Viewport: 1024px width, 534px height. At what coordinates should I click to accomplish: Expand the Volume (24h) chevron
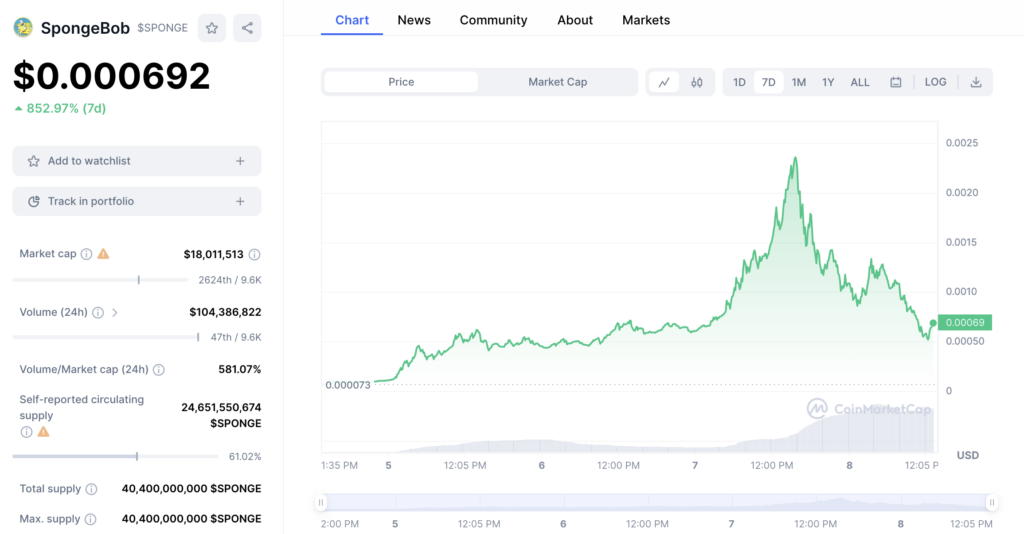(115, 312)
